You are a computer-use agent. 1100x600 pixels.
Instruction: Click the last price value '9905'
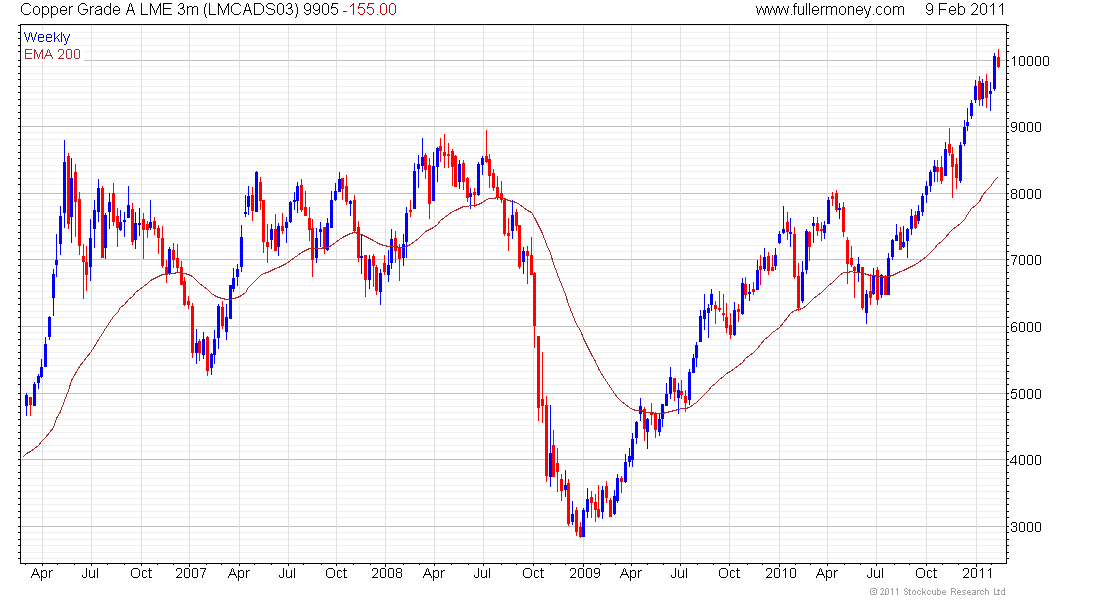[x=321, y=10]
